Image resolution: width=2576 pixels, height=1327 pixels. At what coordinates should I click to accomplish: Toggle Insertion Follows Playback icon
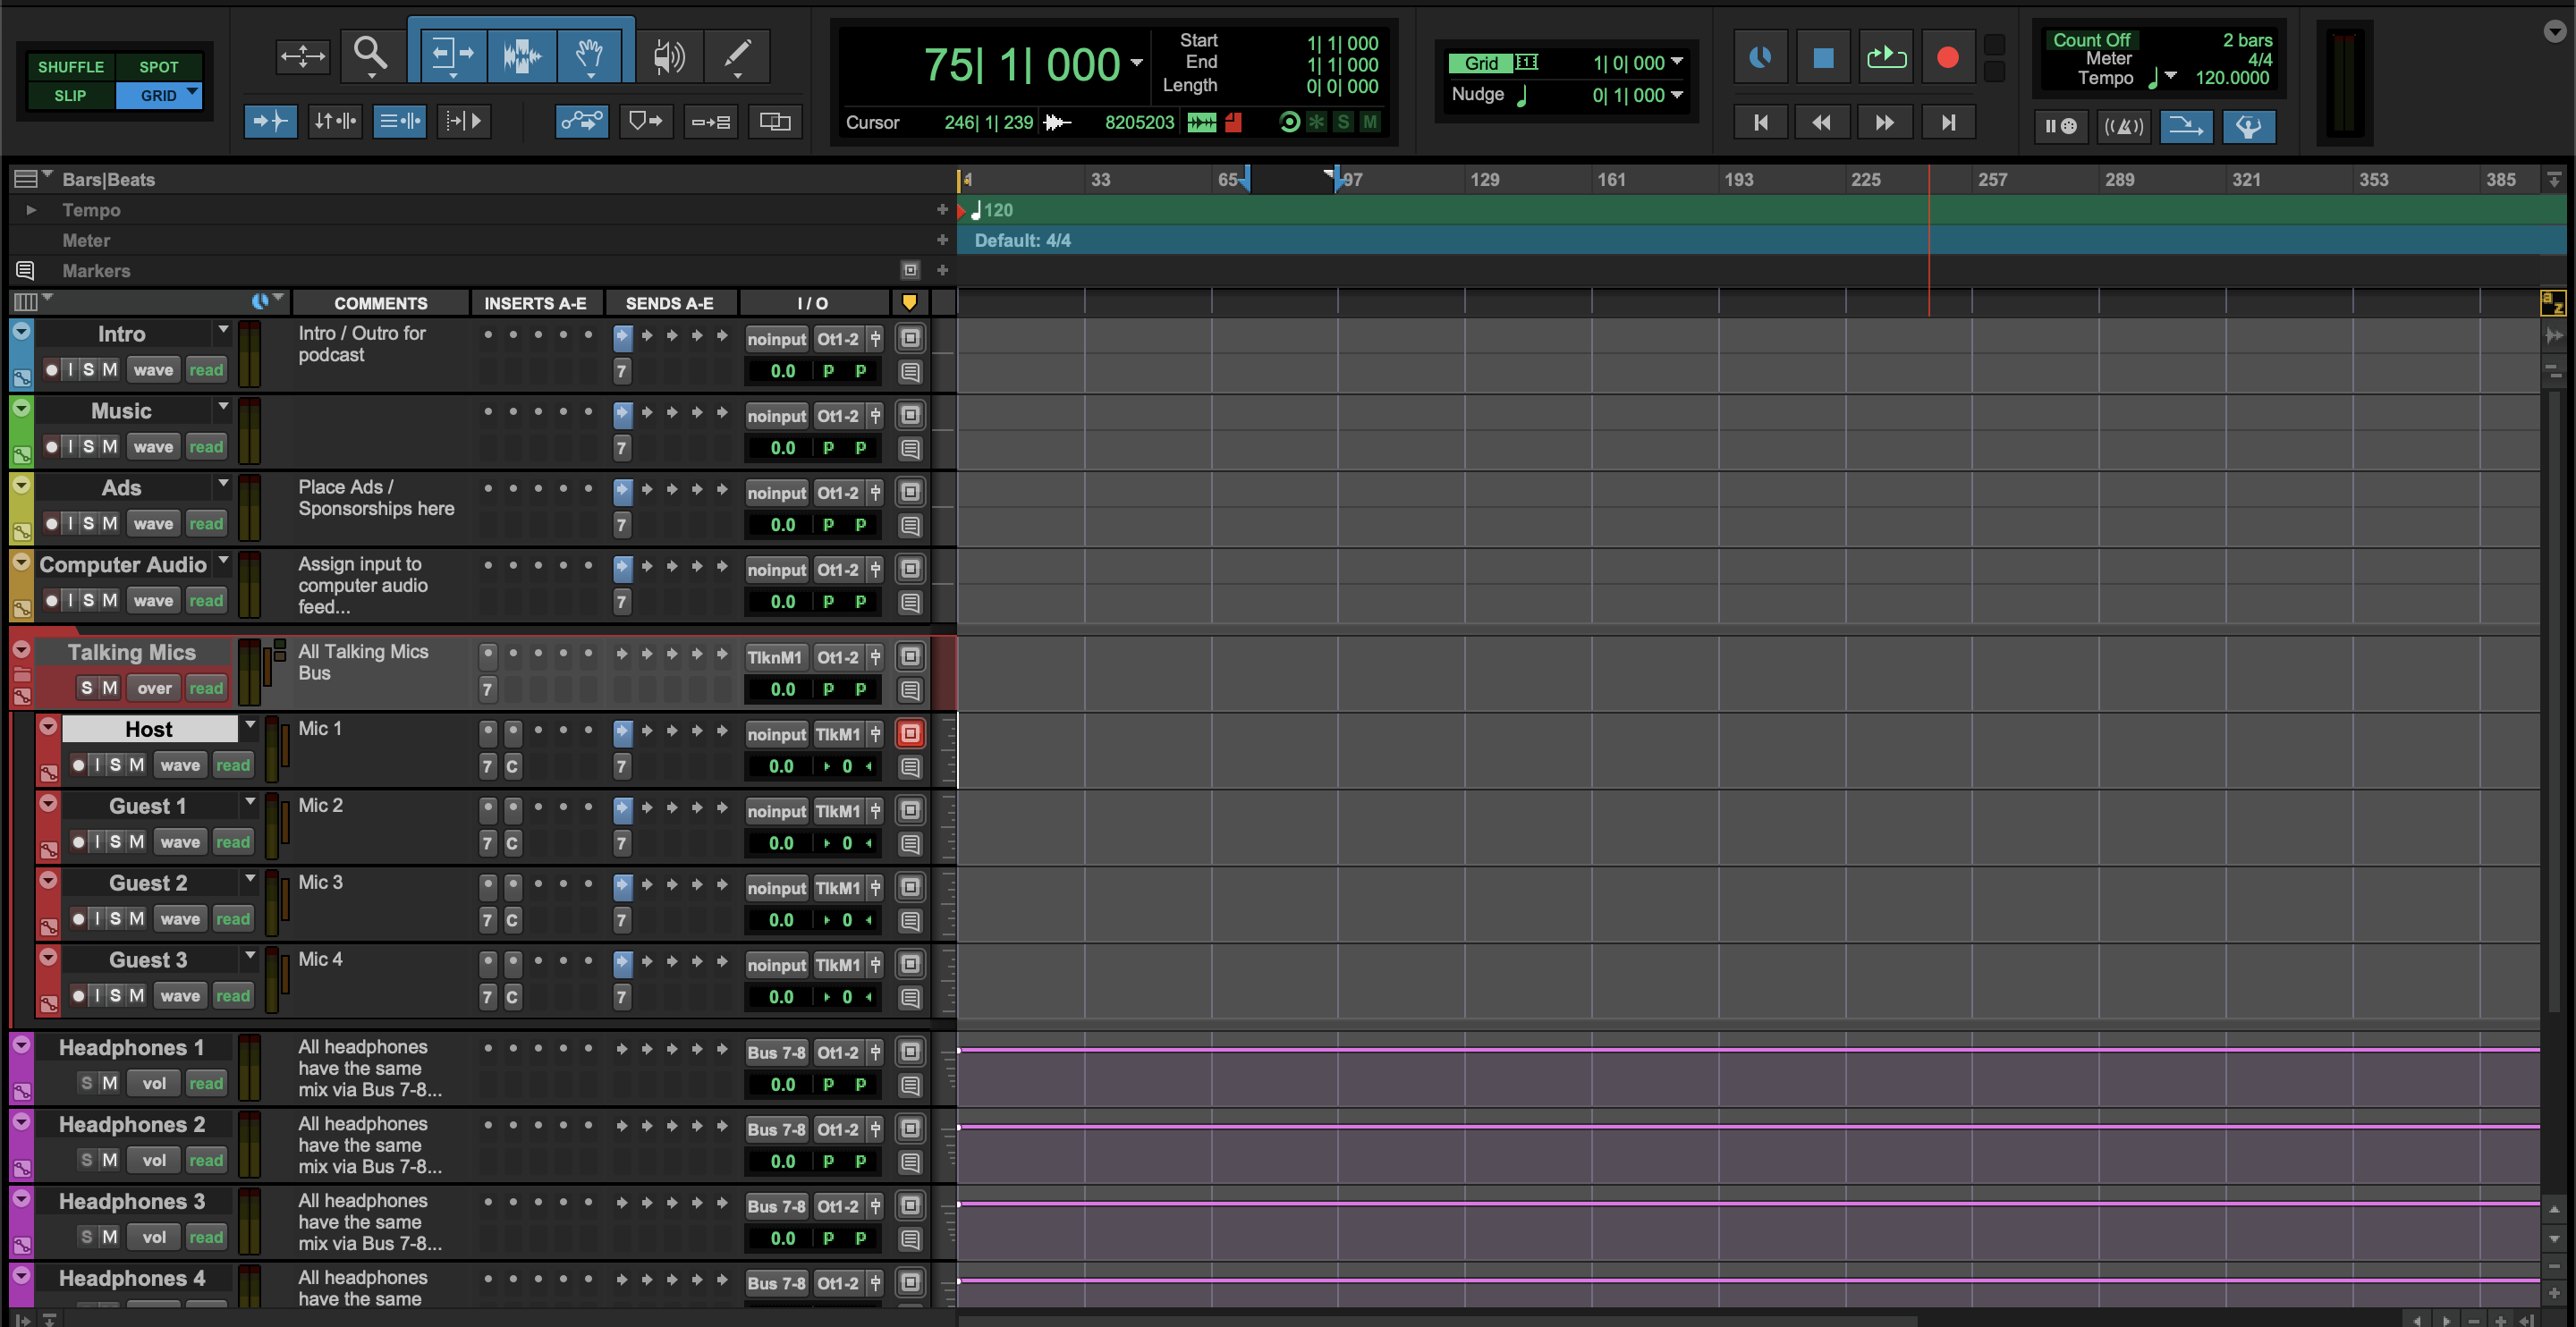(464, 122)
